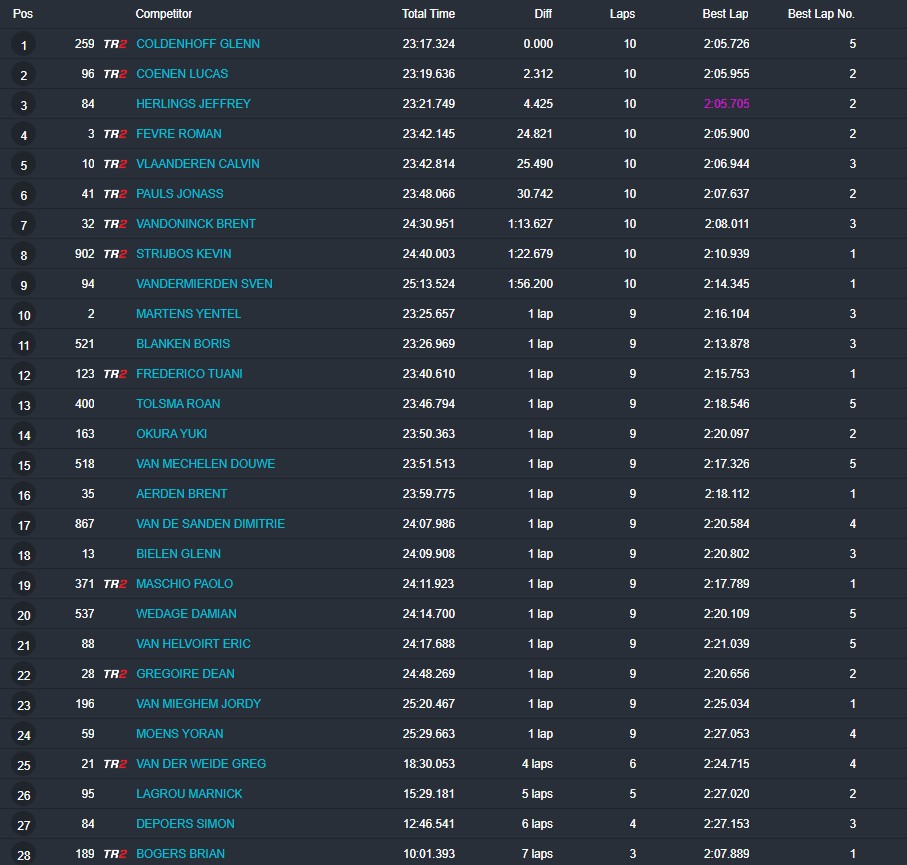Click the TR2 badge beside Coldenhoff Glenn
Image resolution: width=907 pixels, height=865 pixels.
pyautogui.click(x=115, y=44)
